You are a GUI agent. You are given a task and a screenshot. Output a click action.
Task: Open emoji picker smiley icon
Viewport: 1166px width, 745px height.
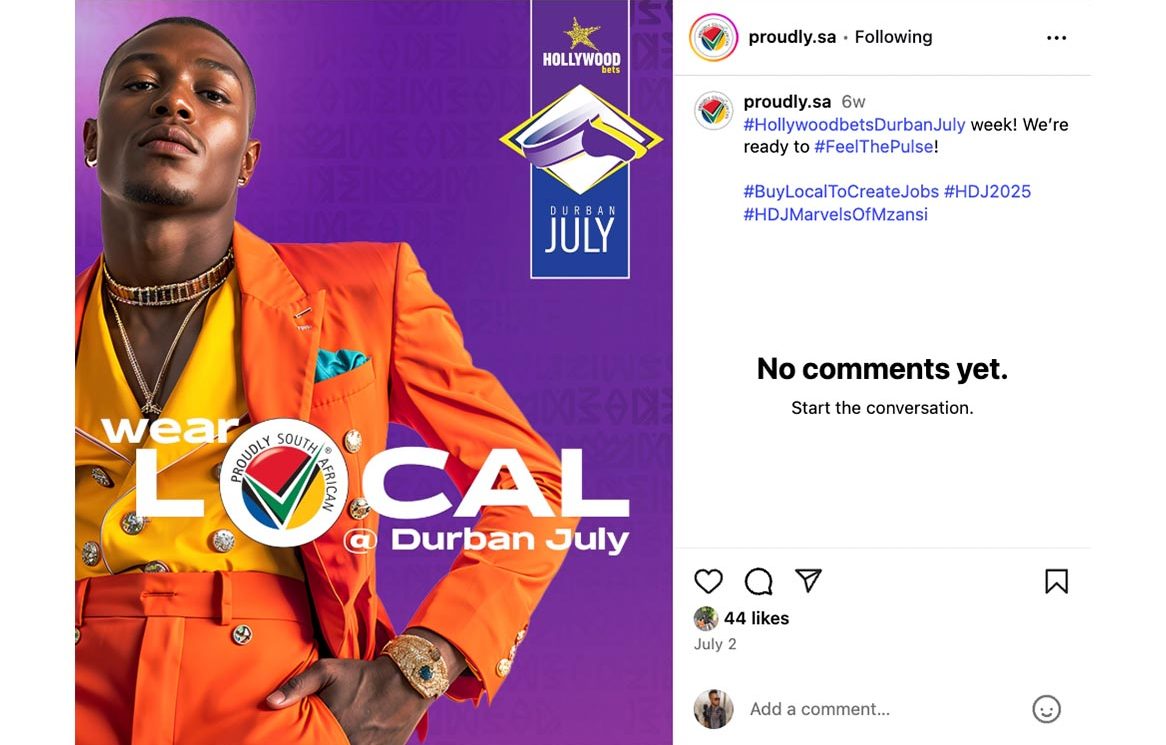click(1046, 709)
